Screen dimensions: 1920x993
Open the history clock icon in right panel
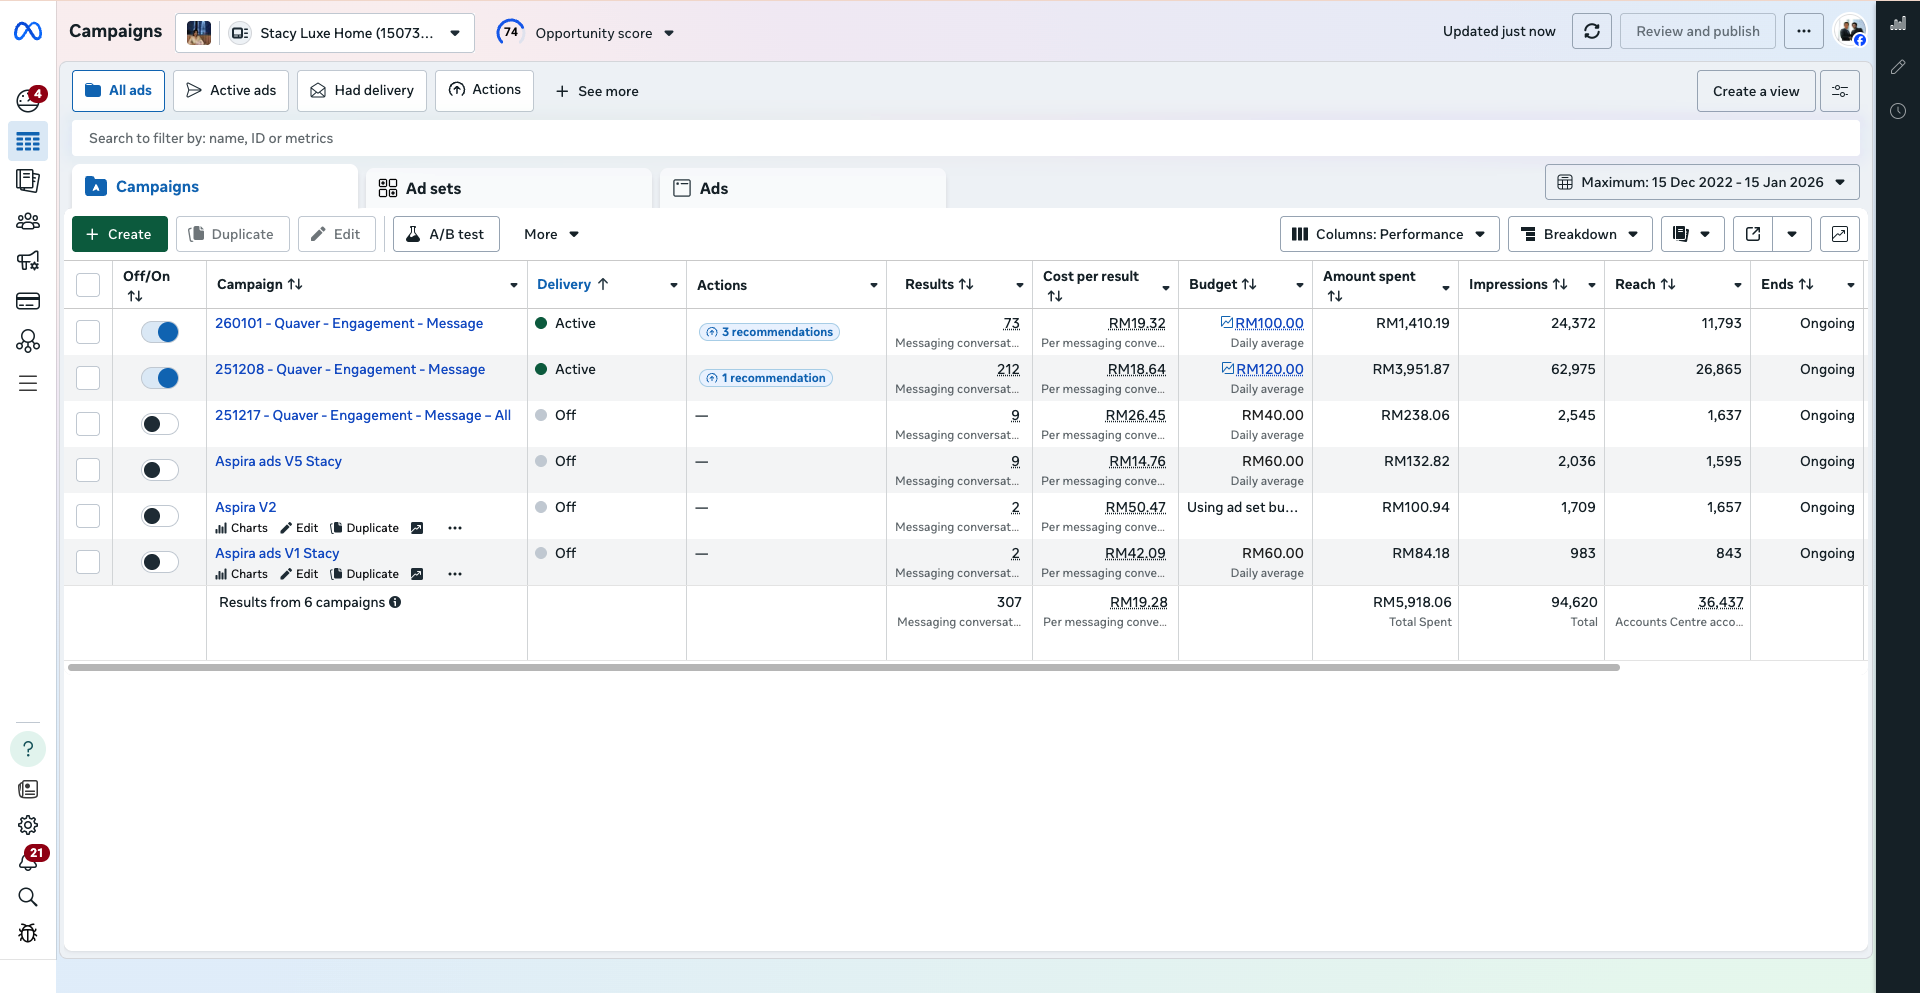point(1898,111)
